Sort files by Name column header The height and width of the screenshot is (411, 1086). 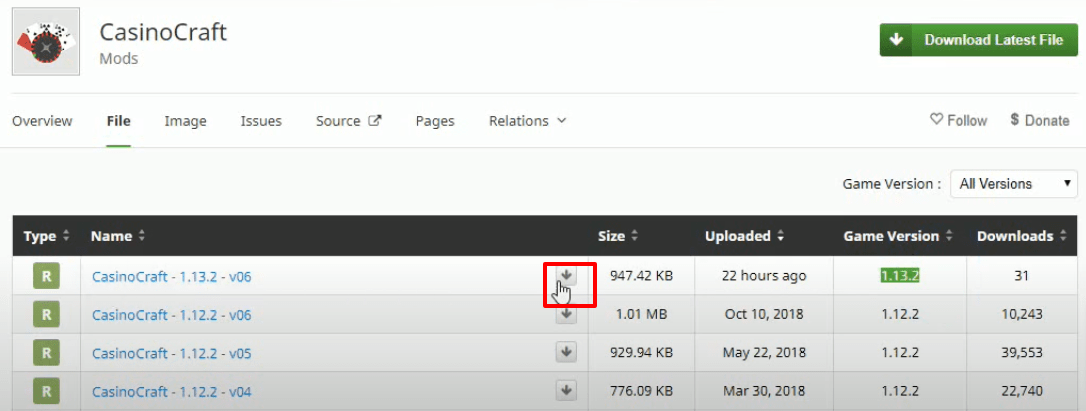(x=118, y=236)
